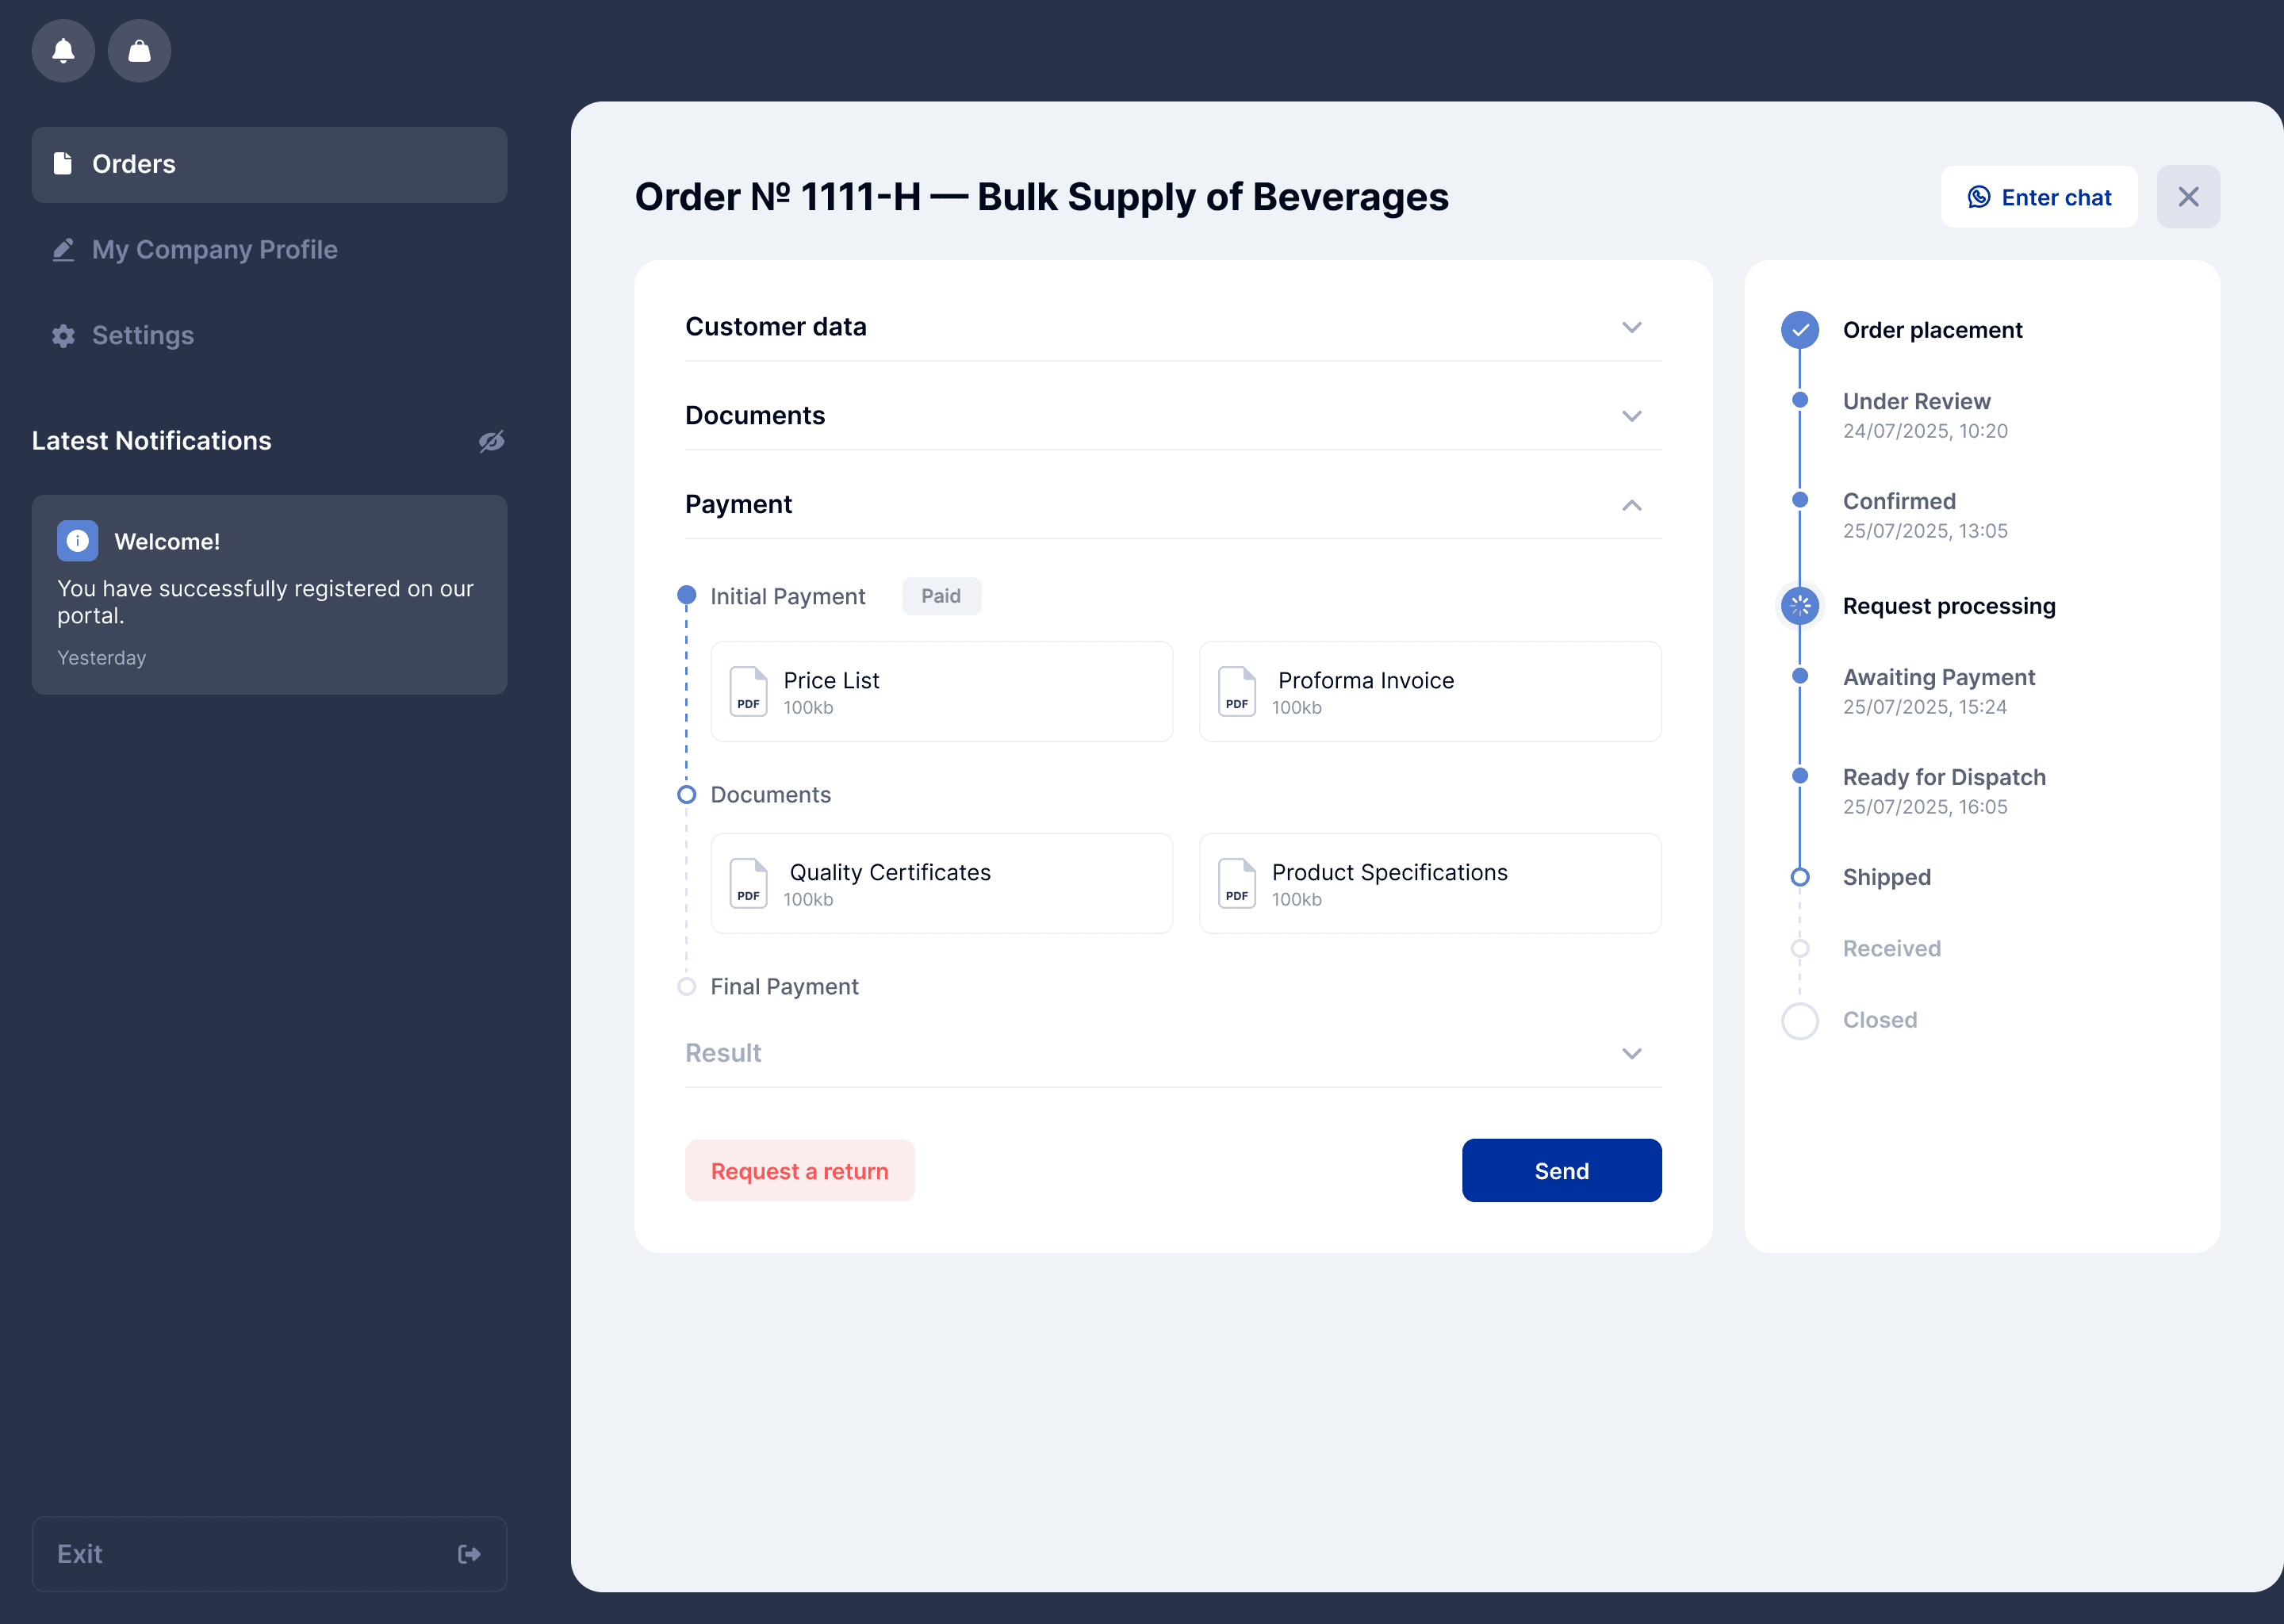Expand the Customer data section
Image resolution: width=2284 pixels, height=1624 pixels.
click(x=1631, y=328)
